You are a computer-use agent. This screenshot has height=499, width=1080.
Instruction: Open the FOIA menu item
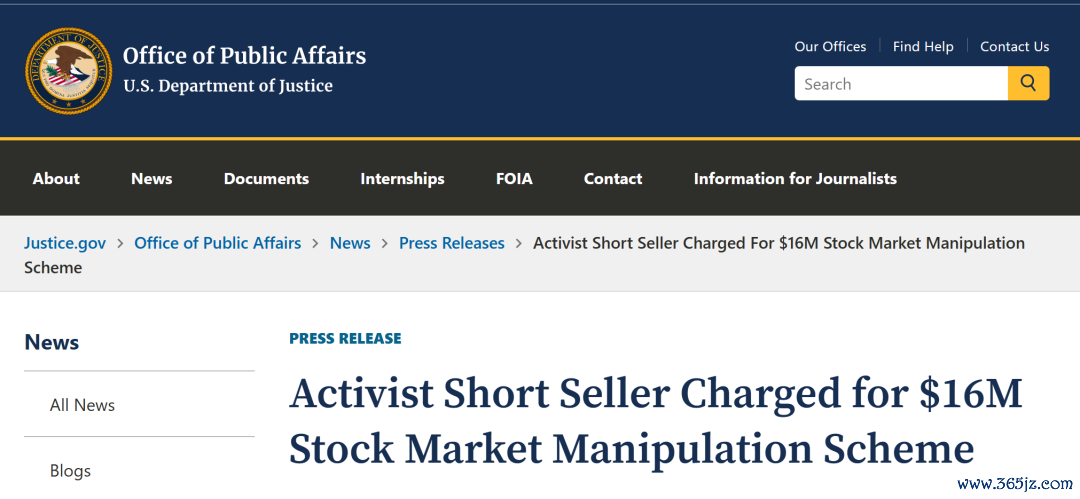click(514, 179)
